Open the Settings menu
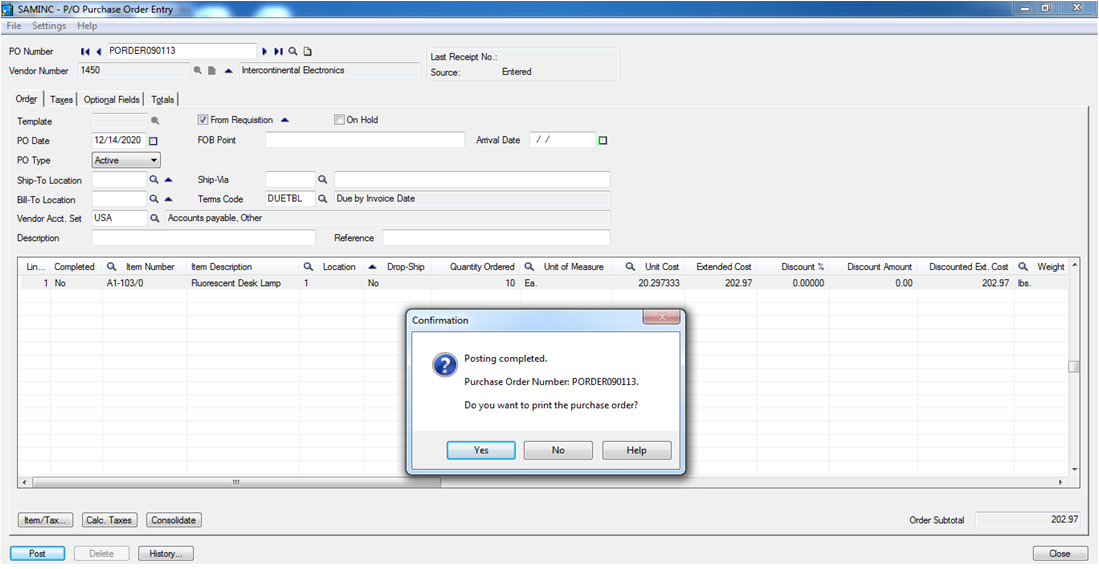The image size is (1099, 569). point(49,25)
